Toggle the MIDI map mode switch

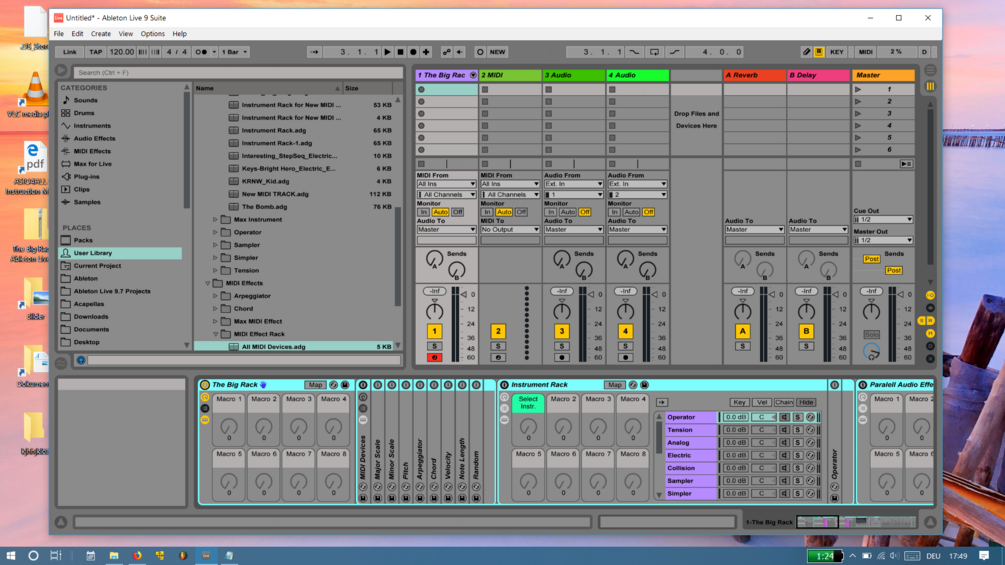[866, 52]
